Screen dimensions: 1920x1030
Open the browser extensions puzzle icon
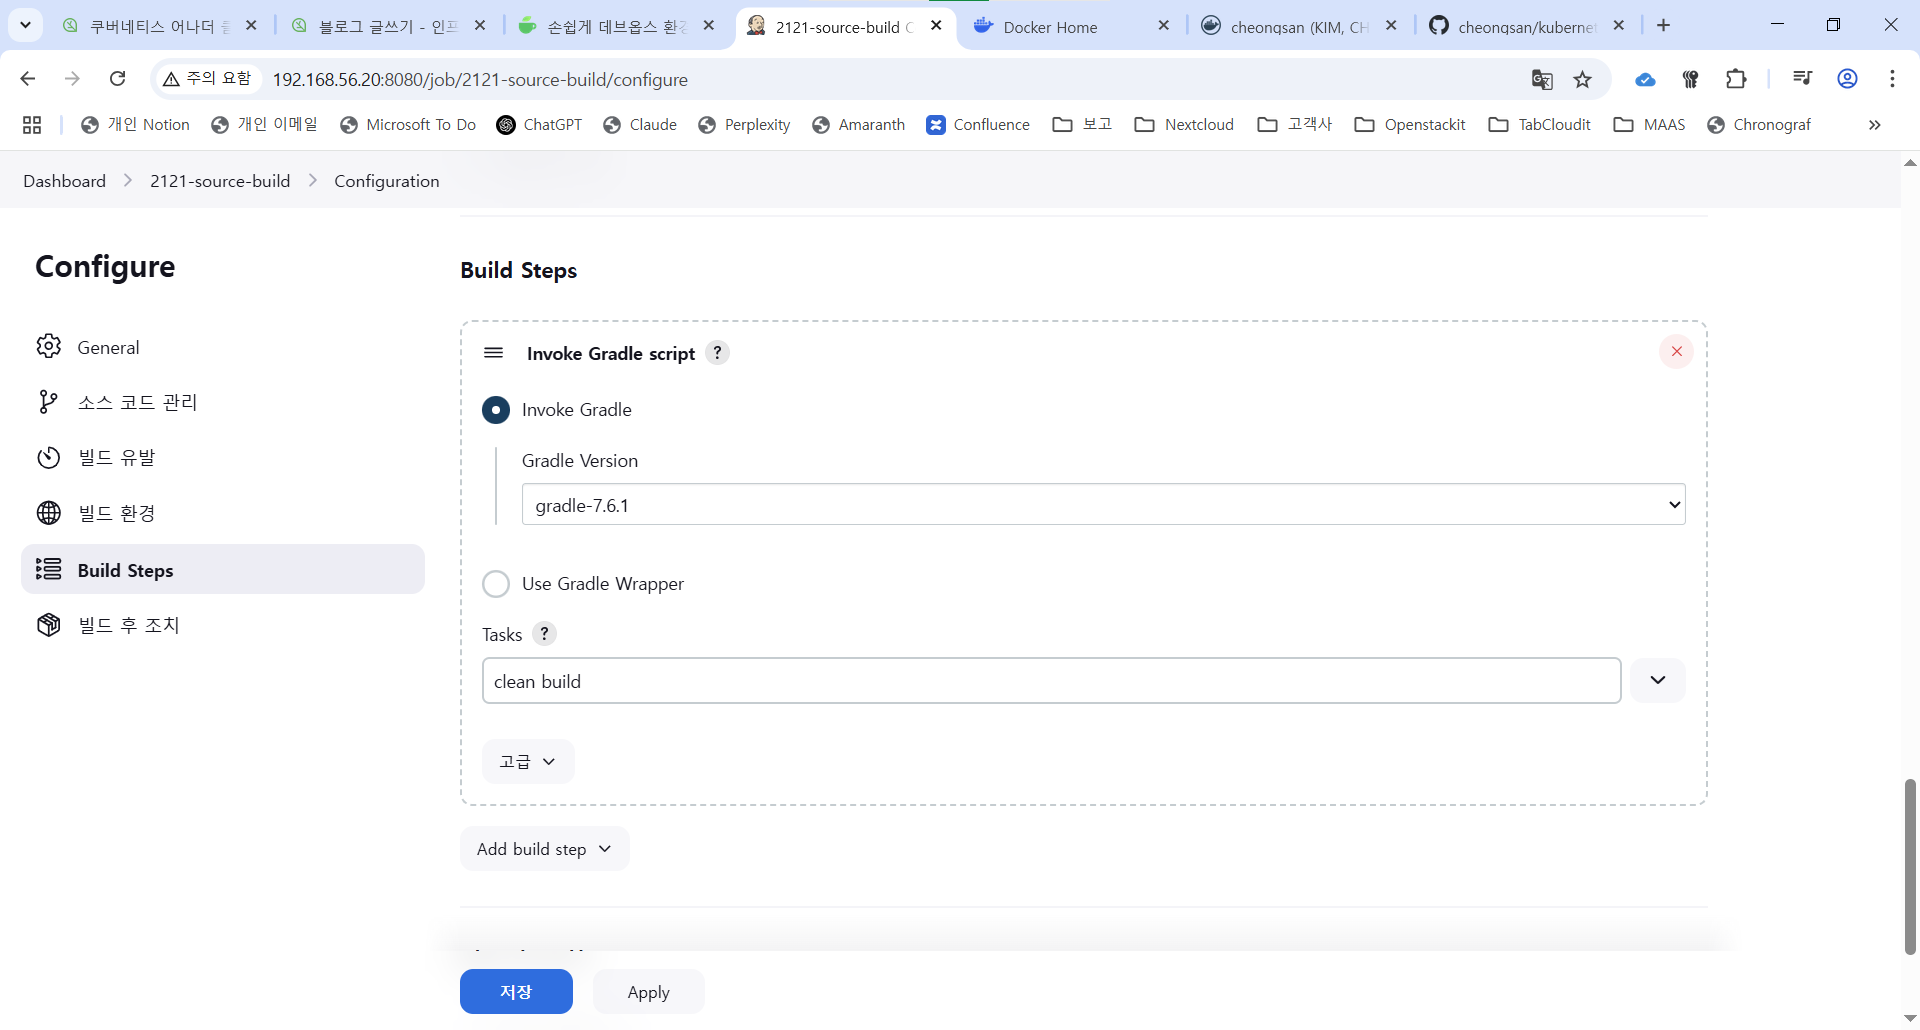pyautogui.click(x=1736, y=79)
